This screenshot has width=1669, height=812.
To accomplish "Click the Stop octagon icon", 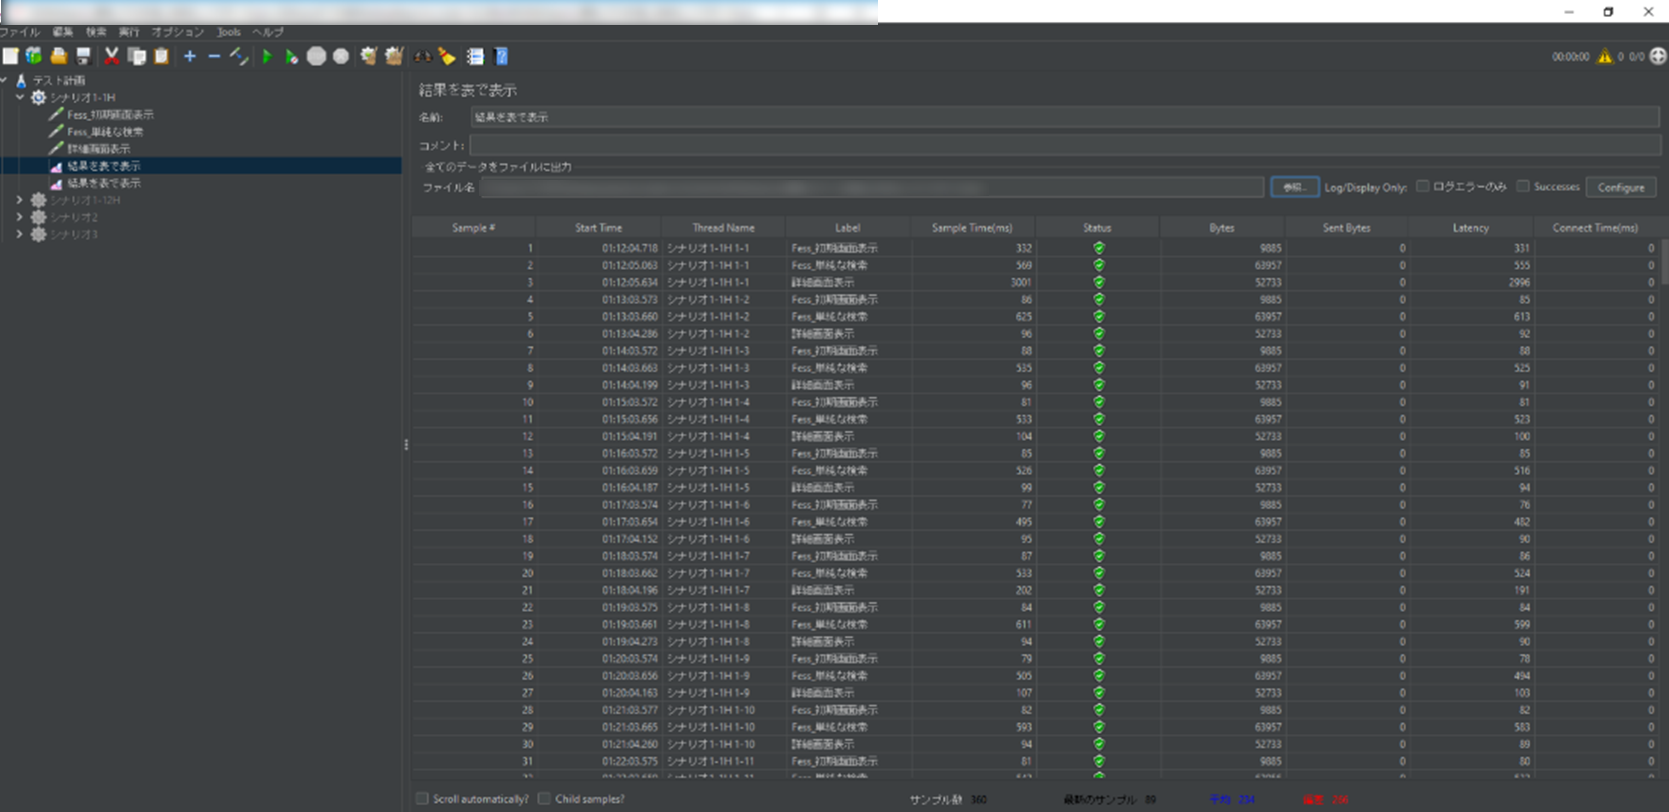I will click(x=316, y=56).
